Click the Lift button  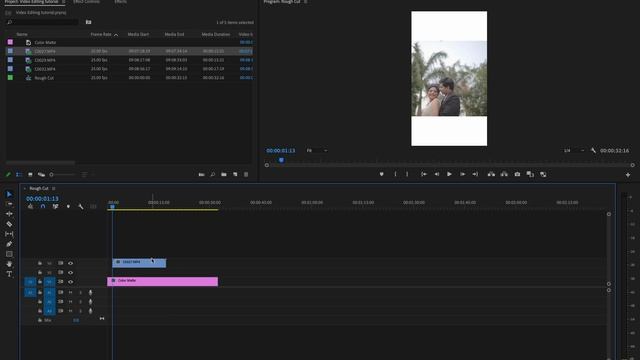tap(491, 174)
